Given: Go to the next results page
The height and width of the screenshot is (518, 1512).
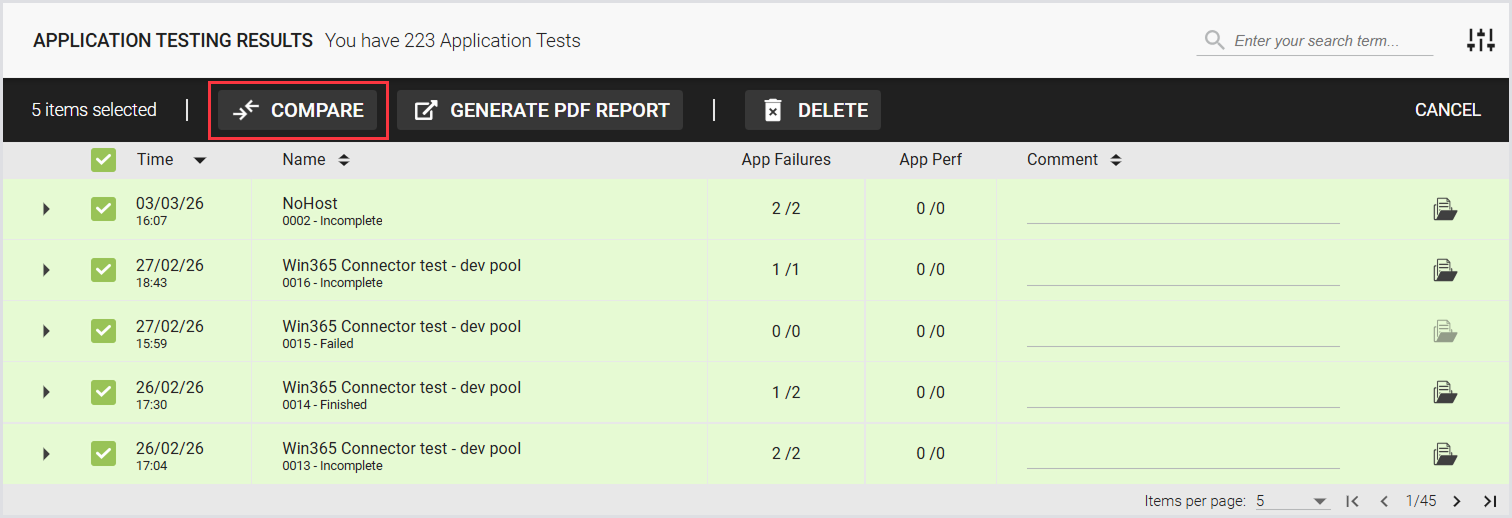Looking at the screenshot, I should coord(1457,501).
